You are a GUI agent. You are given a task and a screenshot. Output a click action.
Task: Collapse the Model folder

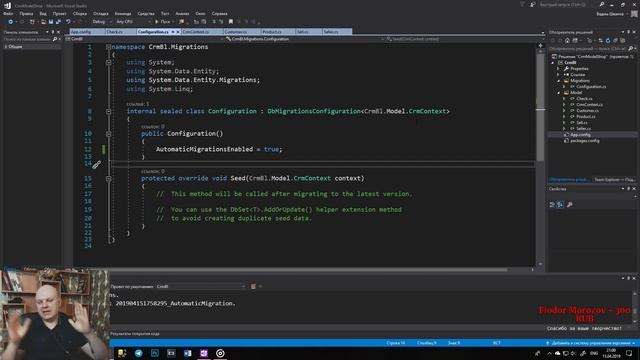pyautogui.click(x=559, y=93)
